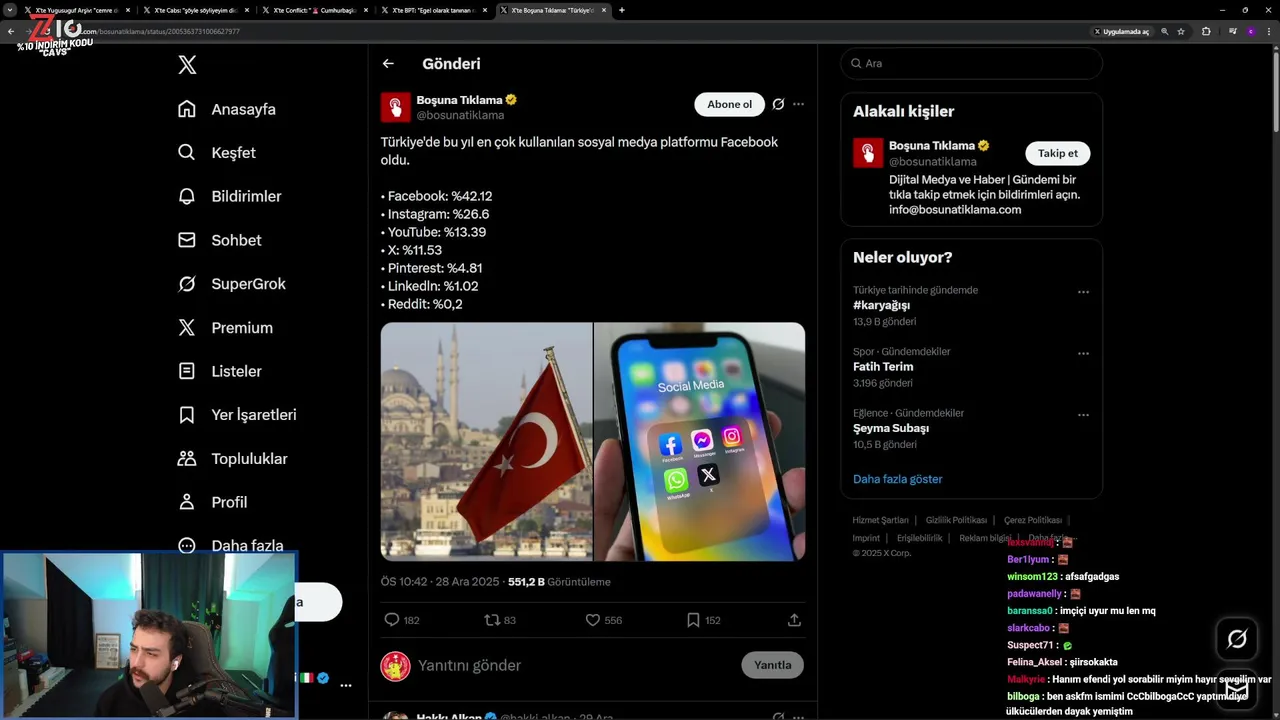Switch to Conflict browser tab

[x=315, y=10]
